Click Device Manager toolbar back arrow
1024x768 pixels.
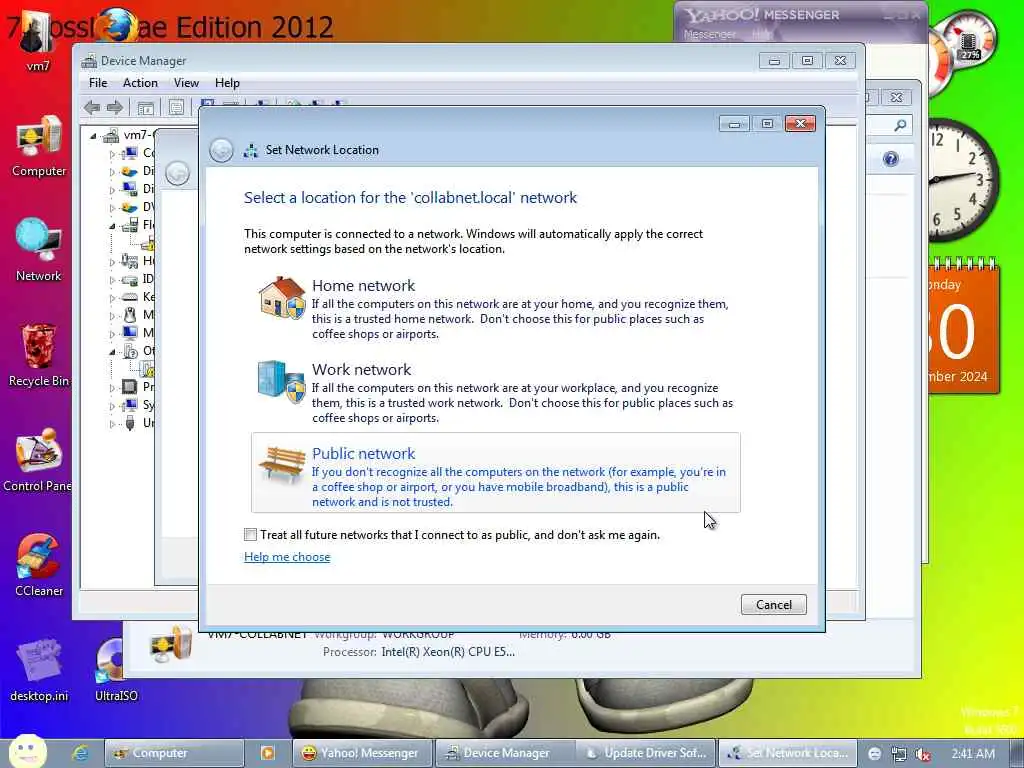click(92, 107)
